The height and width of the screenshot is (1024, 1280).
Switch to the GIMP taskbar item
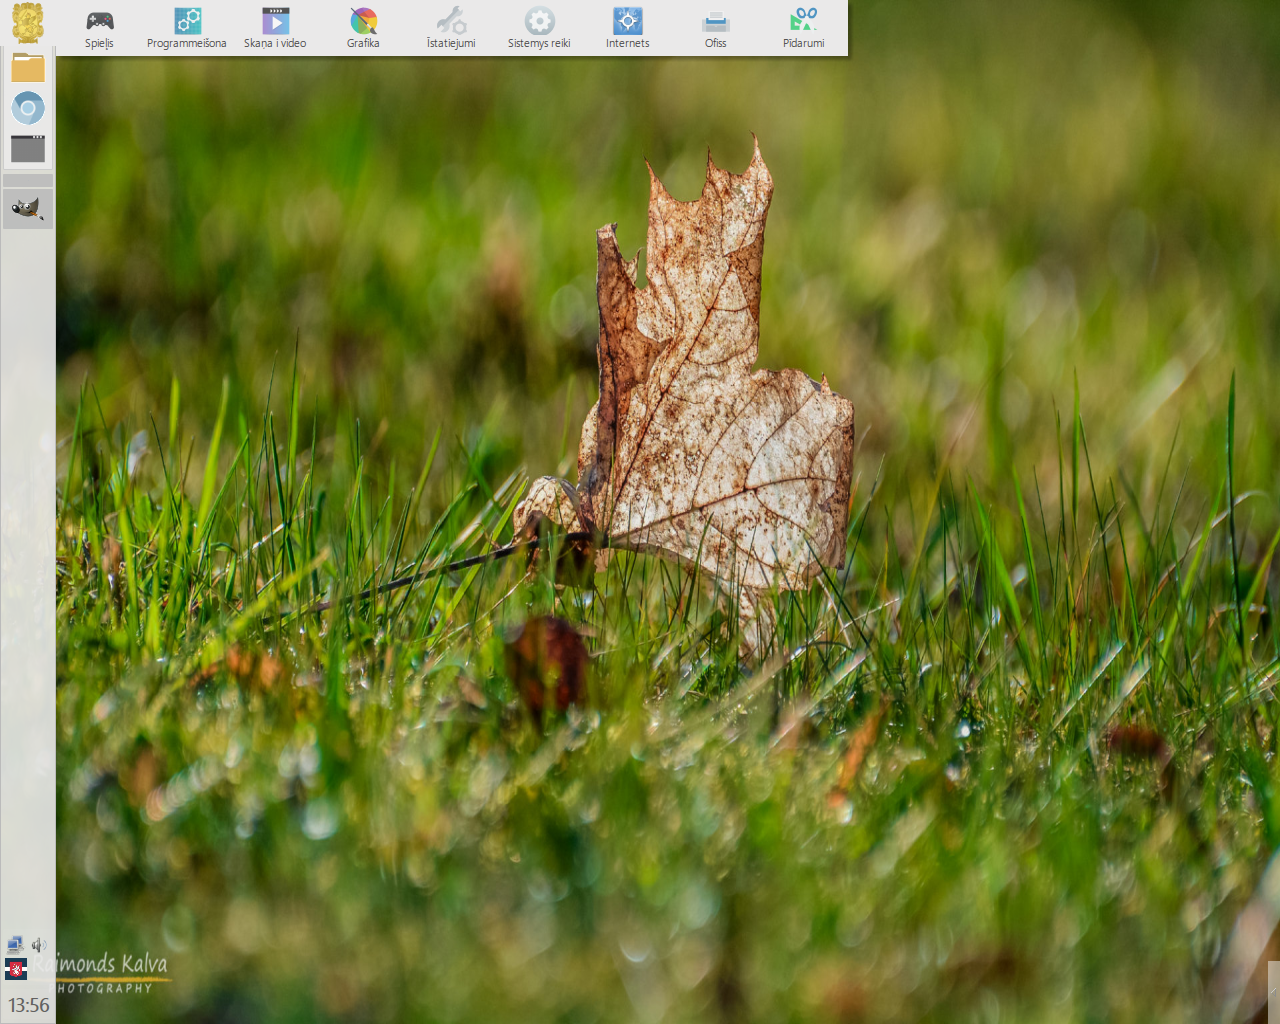[x=28, y=209]
